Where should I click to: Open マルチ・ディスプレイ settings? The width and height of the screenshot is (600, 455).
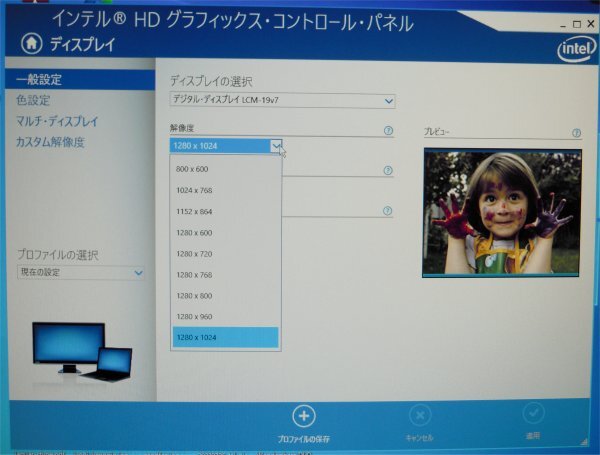tap(57, 121)
